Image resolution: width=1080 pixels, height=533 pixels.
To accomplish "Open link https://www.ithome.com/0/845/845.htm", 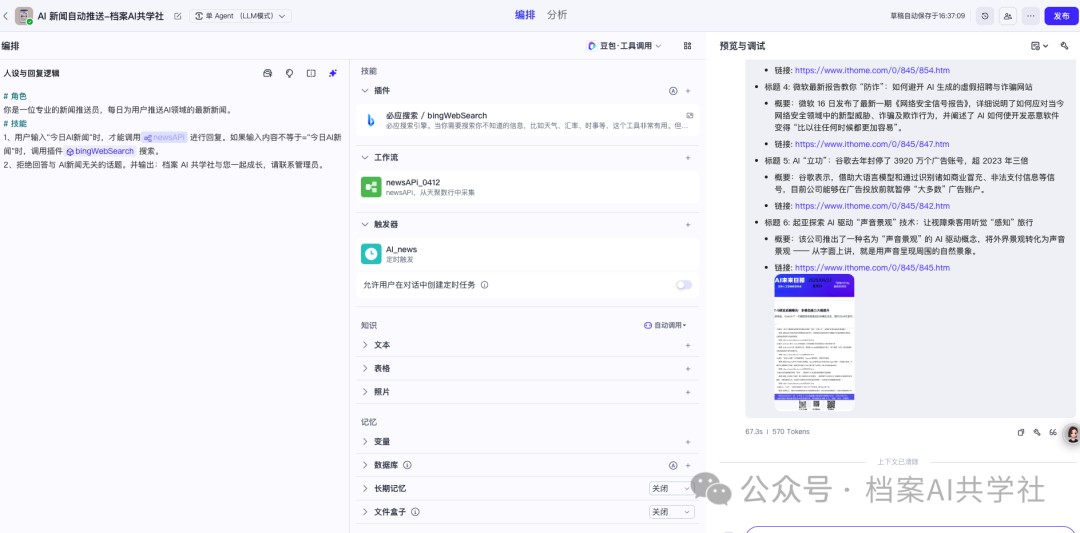I will [872, 267].
